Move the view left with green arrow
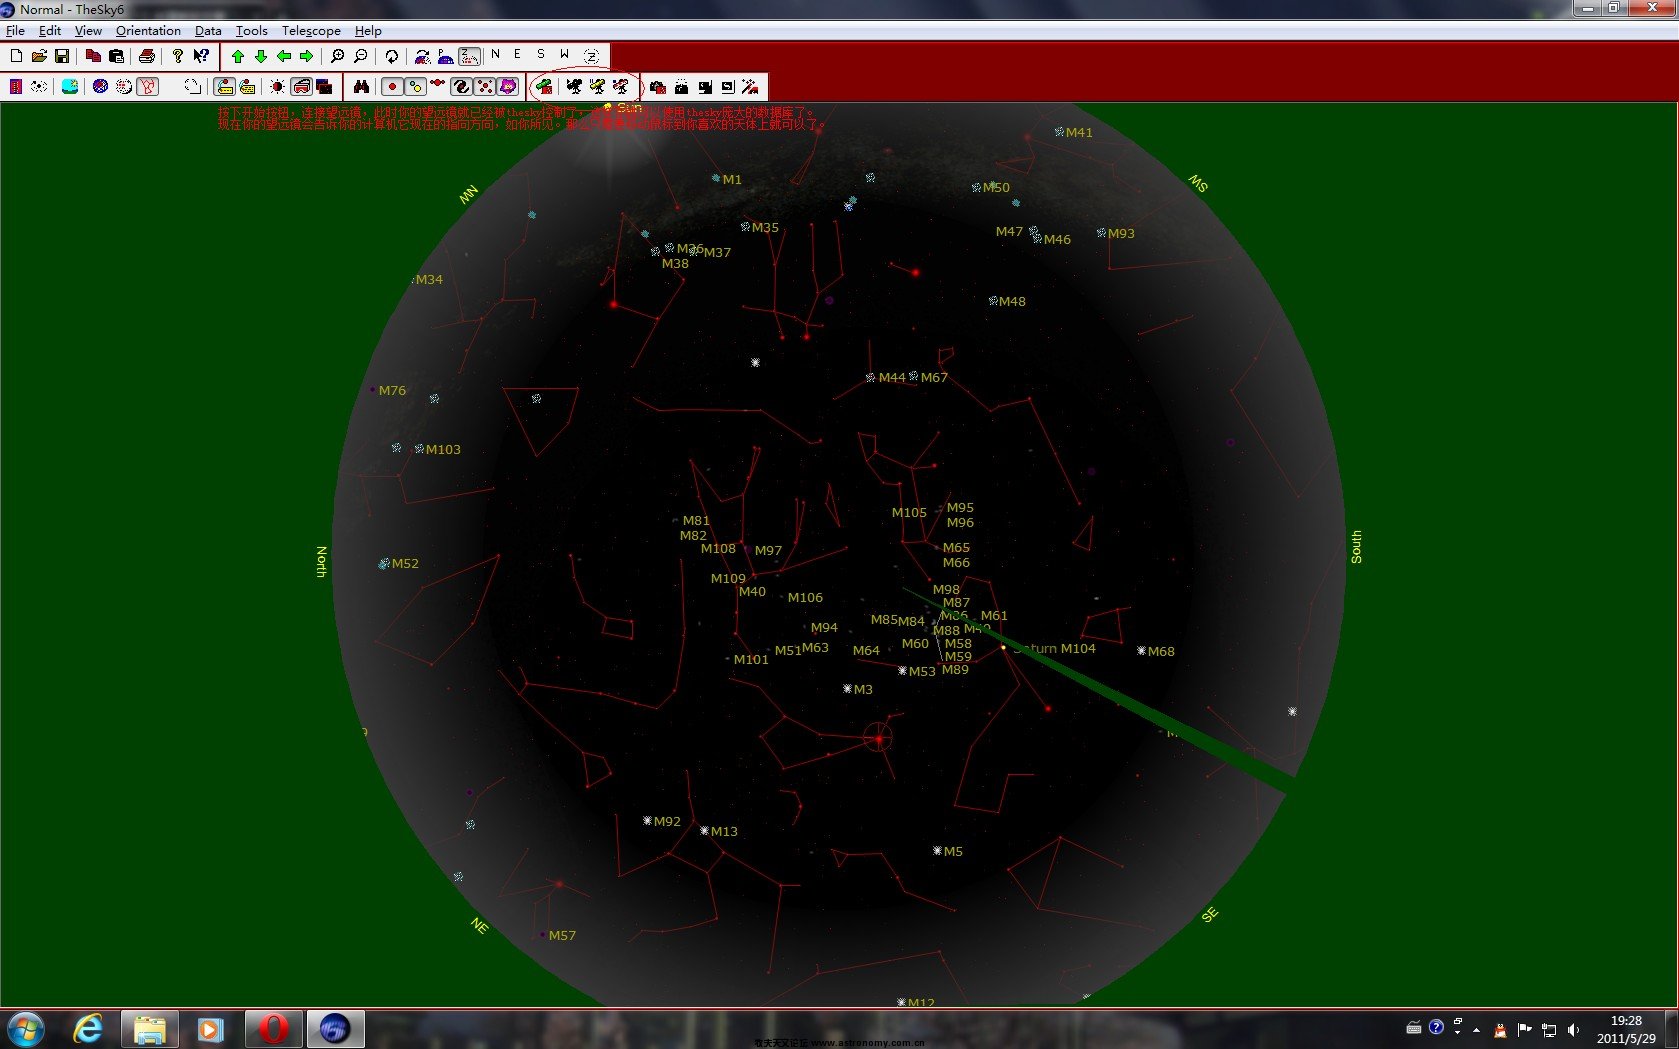The image size is (1679, 1049). tap(284, 57)
